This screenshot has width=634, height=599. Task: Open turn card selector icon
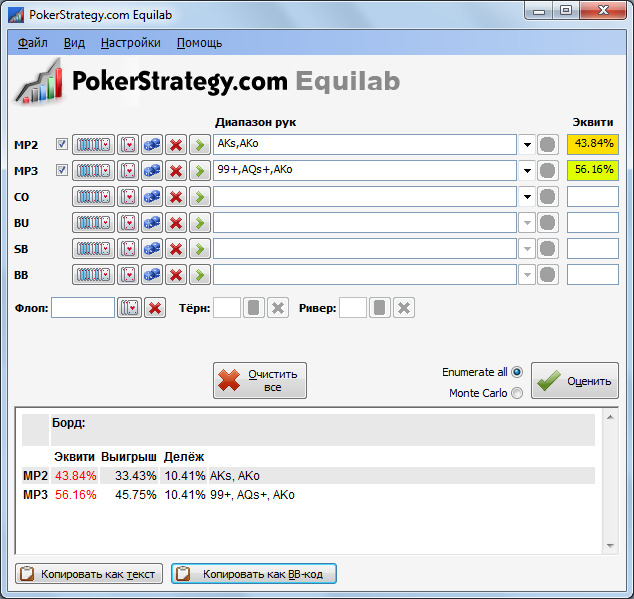254,308
